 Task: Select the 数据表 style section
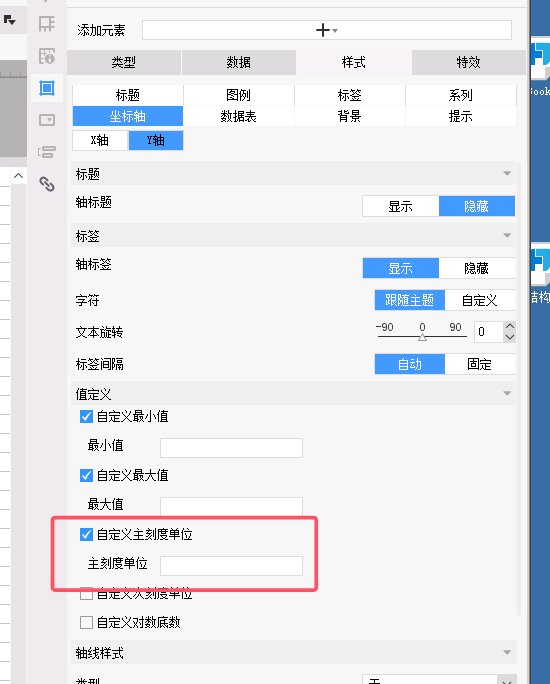coord(239,116)
